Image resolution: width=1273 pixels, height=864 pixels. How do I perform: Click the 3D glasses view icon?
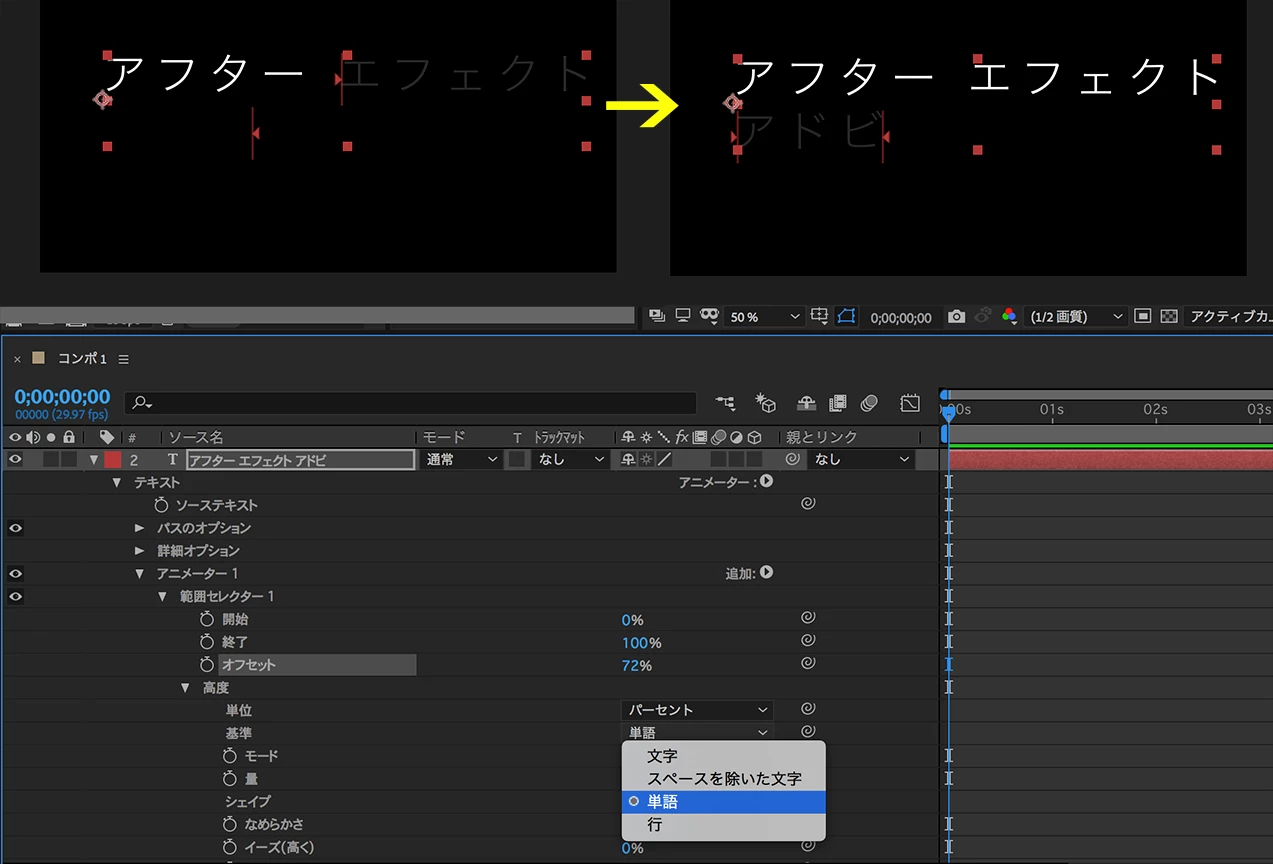pyautogui.click(x=710, y=316)
